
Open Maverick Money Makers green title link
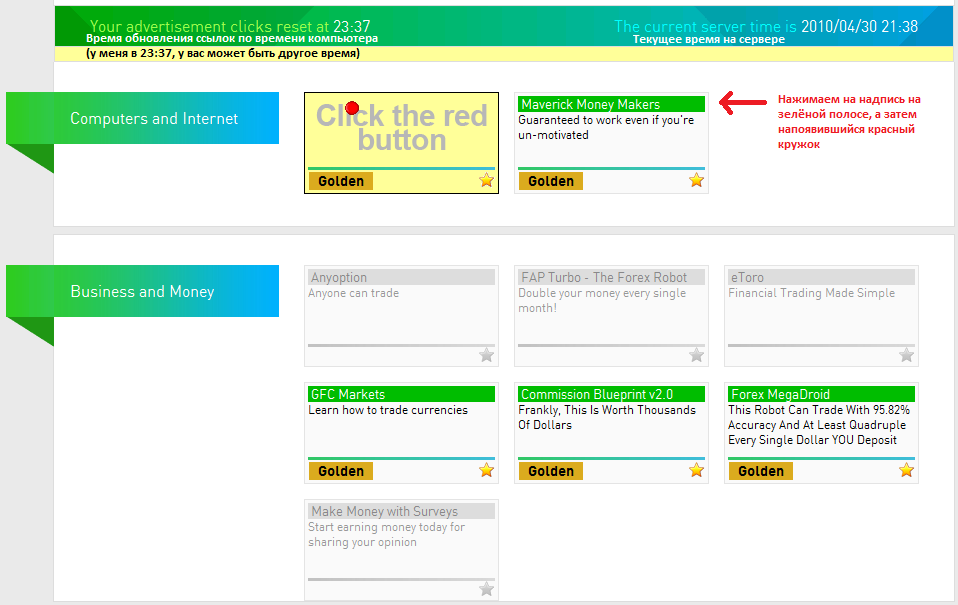click(590, 104)
